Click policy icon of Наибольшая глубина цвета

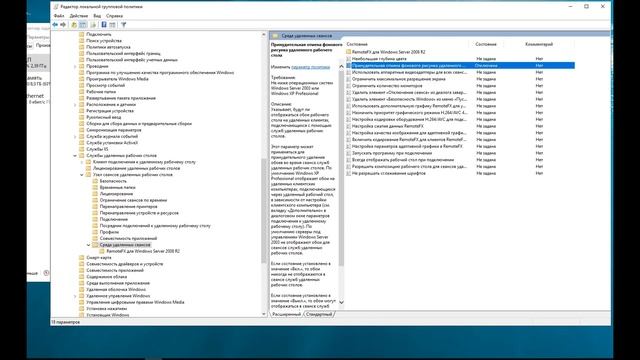tap(348, 59)
